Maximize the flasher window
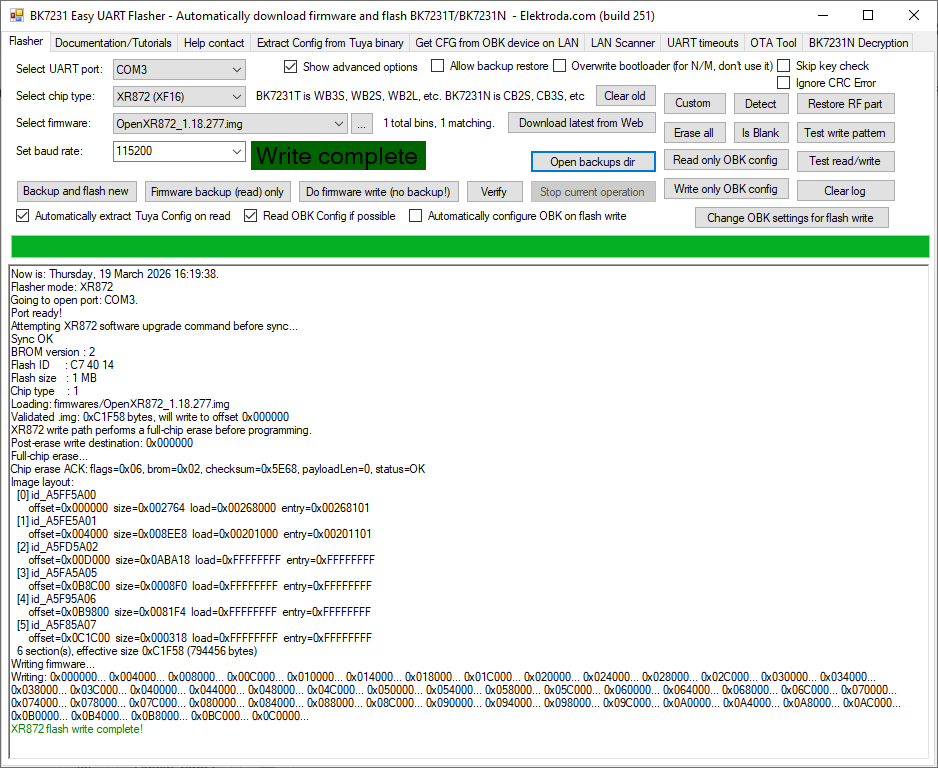Image resolution: width=938 pixels, height=768 pixels. coord(868,16)
